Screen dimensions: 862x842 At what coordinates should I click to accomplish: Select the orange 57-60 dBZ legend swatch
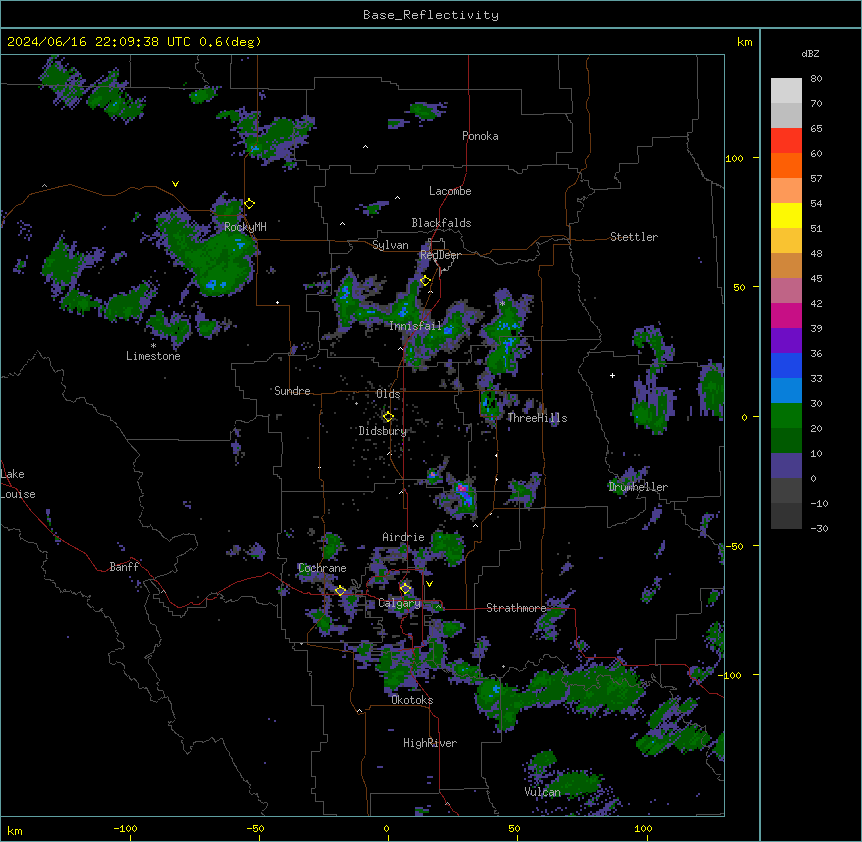[x=786, y=166]
